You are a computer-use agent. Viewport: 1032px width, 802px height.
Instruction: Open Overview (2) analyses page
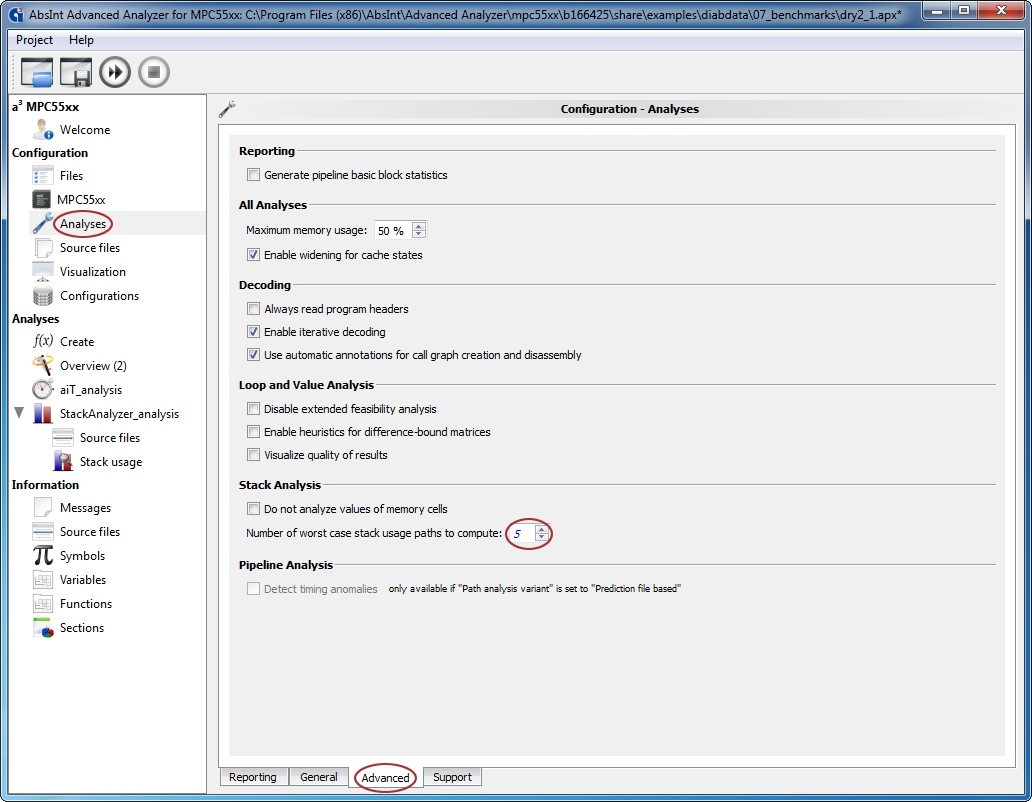coord(93,366)
